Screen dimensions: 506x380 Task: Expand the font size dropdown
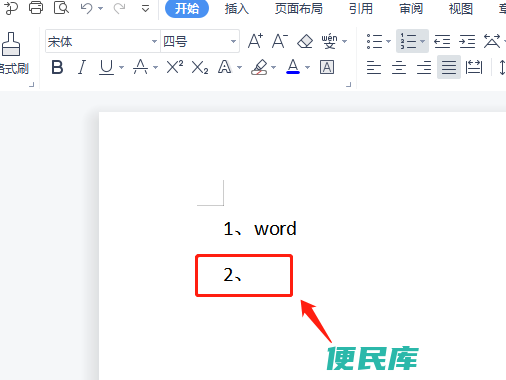233,42
